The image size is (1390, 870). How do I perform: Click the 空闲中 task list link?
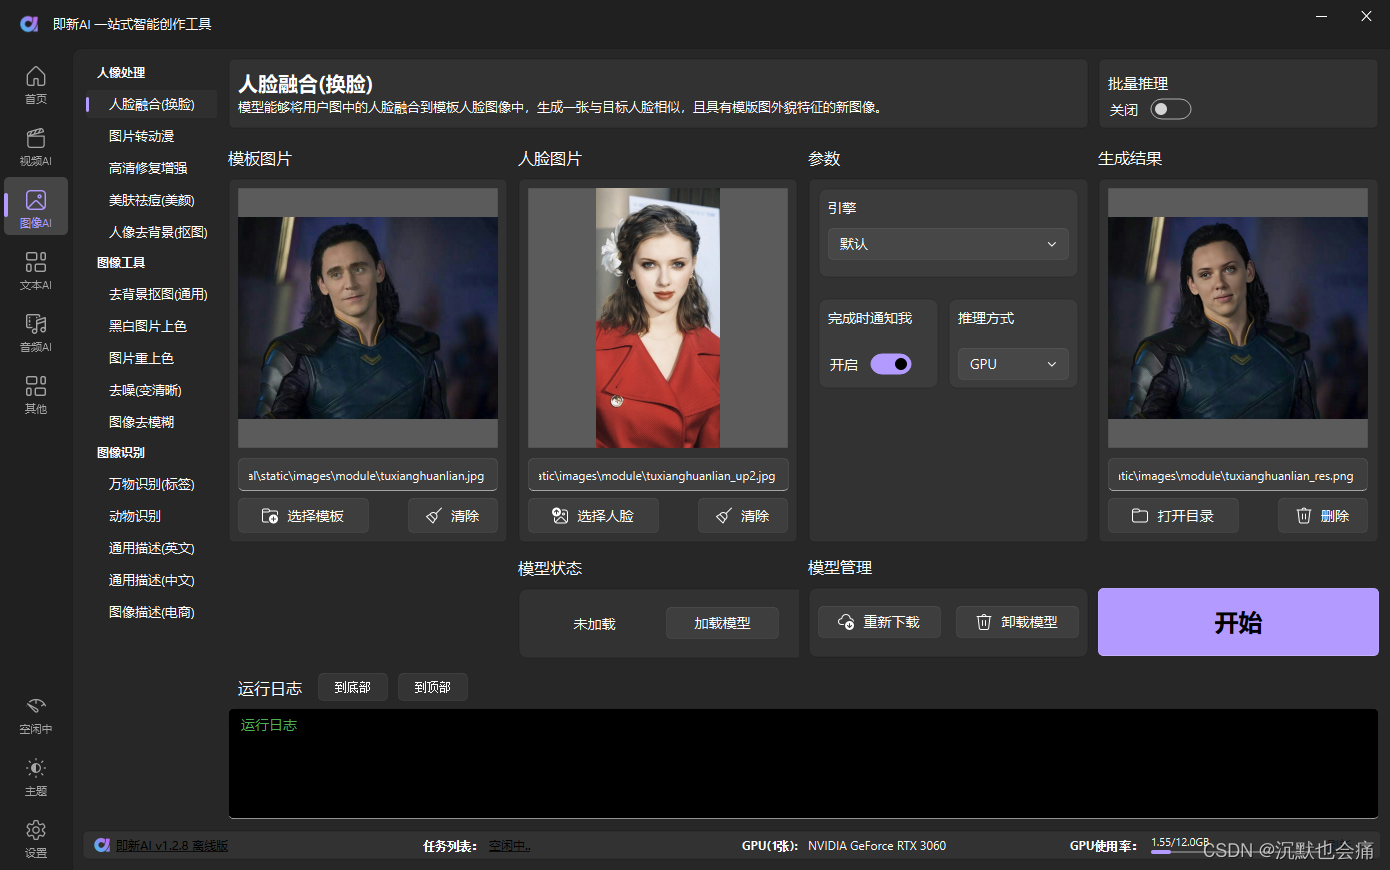click(x=510, y=846)
